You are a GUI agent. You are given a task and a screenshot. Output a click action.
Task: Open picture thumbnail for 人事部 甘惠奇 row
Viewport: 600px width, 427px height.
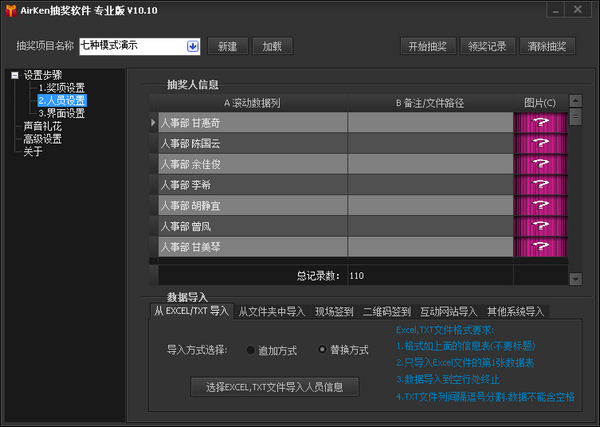[540, 122]
